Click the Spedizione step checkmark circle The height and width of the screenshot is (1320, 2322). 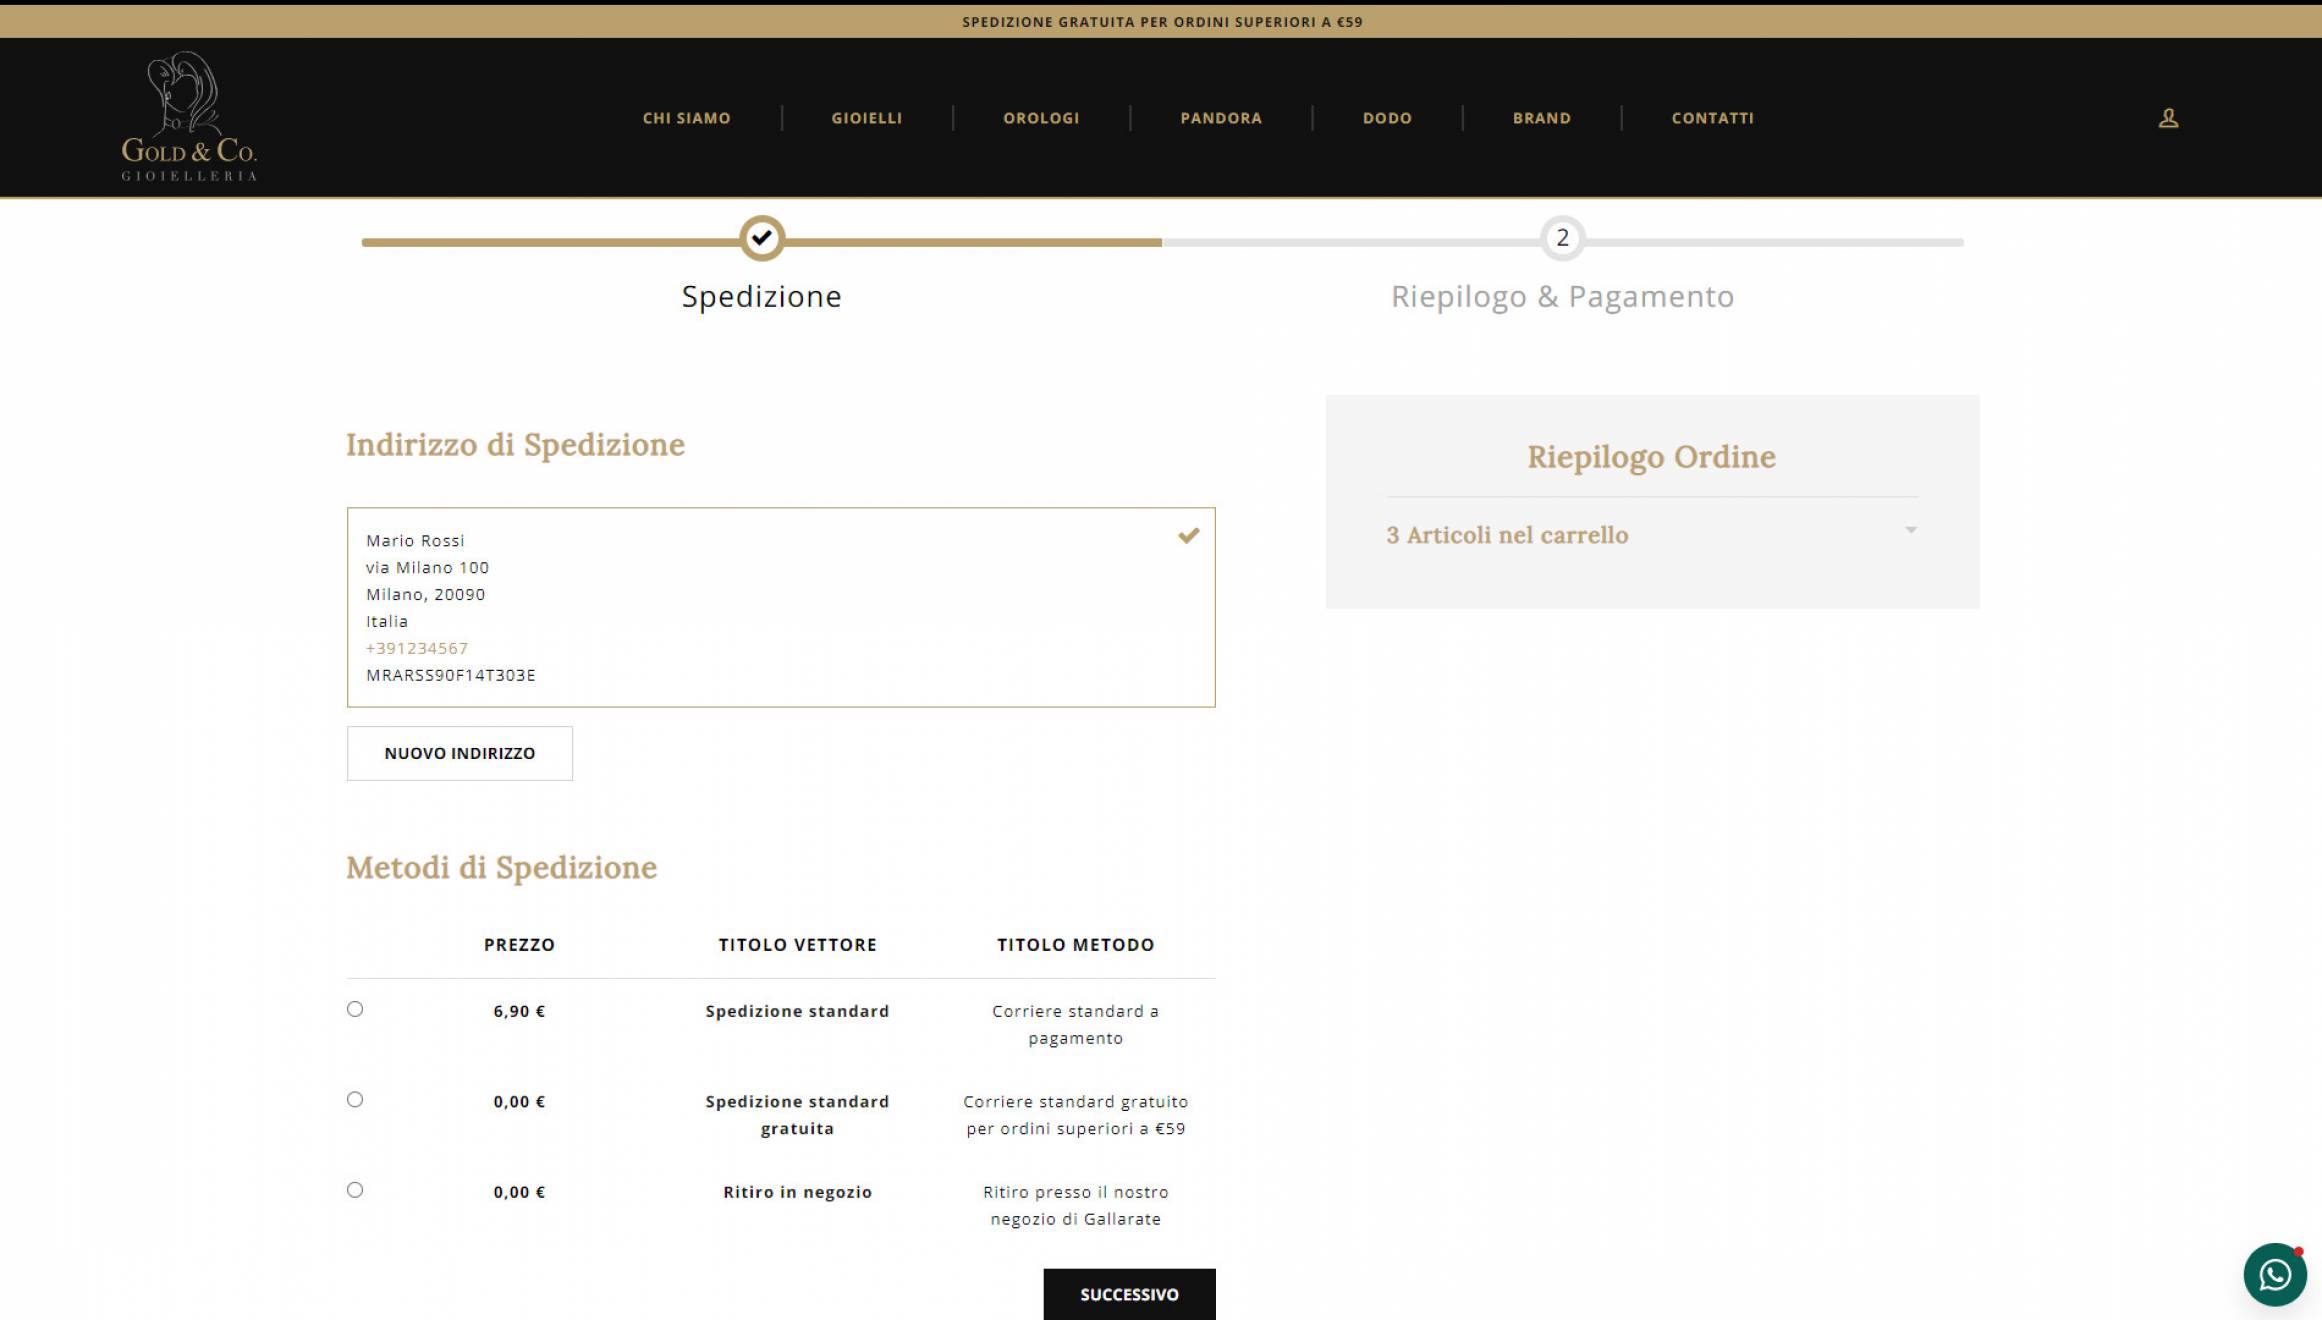[x=762, y=238]
